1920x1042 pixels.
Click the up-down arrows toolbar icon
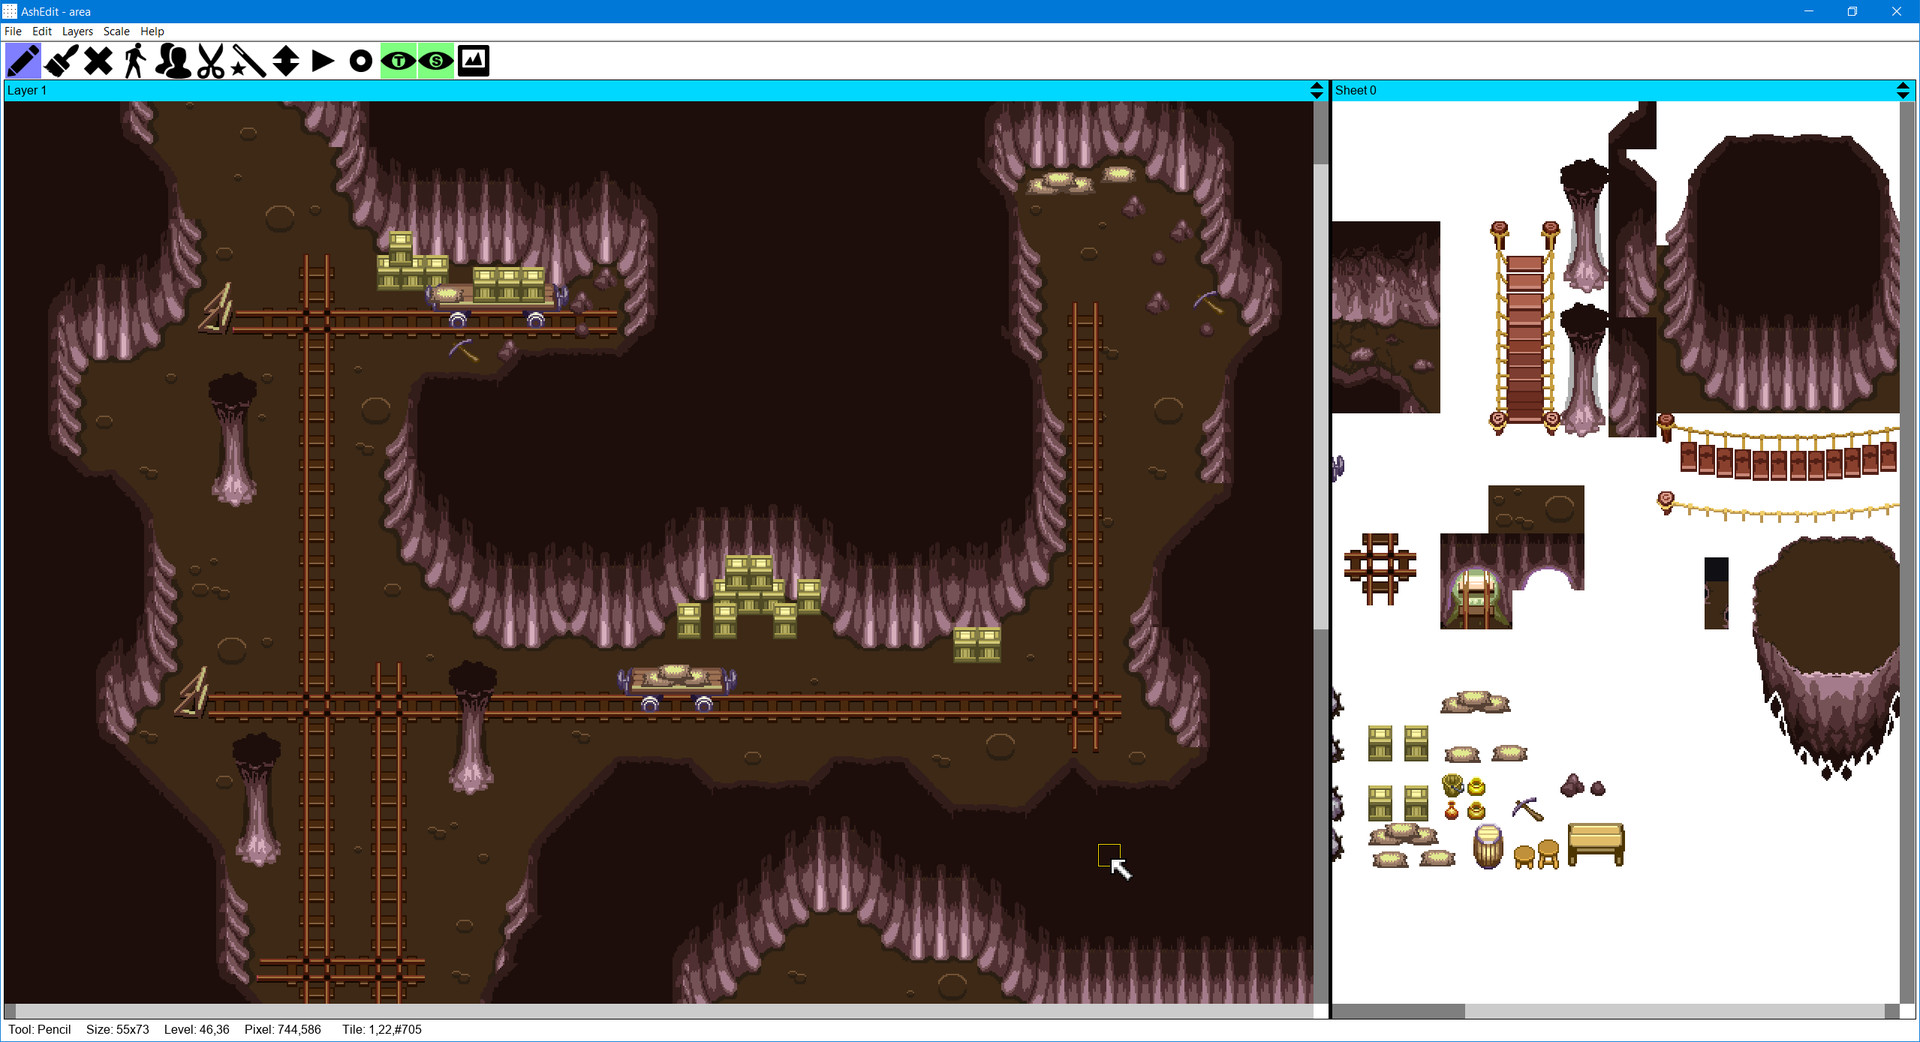(x=286, y=61)
